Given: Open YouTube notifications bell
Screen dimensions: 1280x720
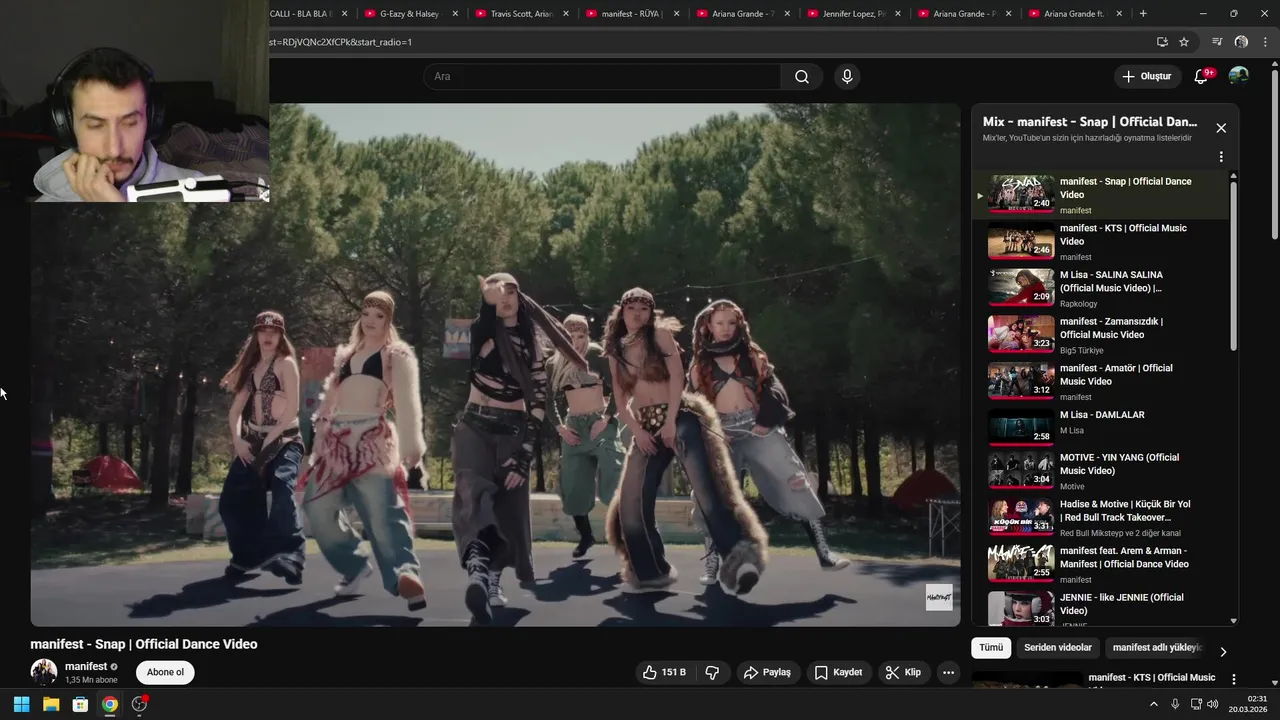Looking at the screenshot, I should tap(1201, 77).
